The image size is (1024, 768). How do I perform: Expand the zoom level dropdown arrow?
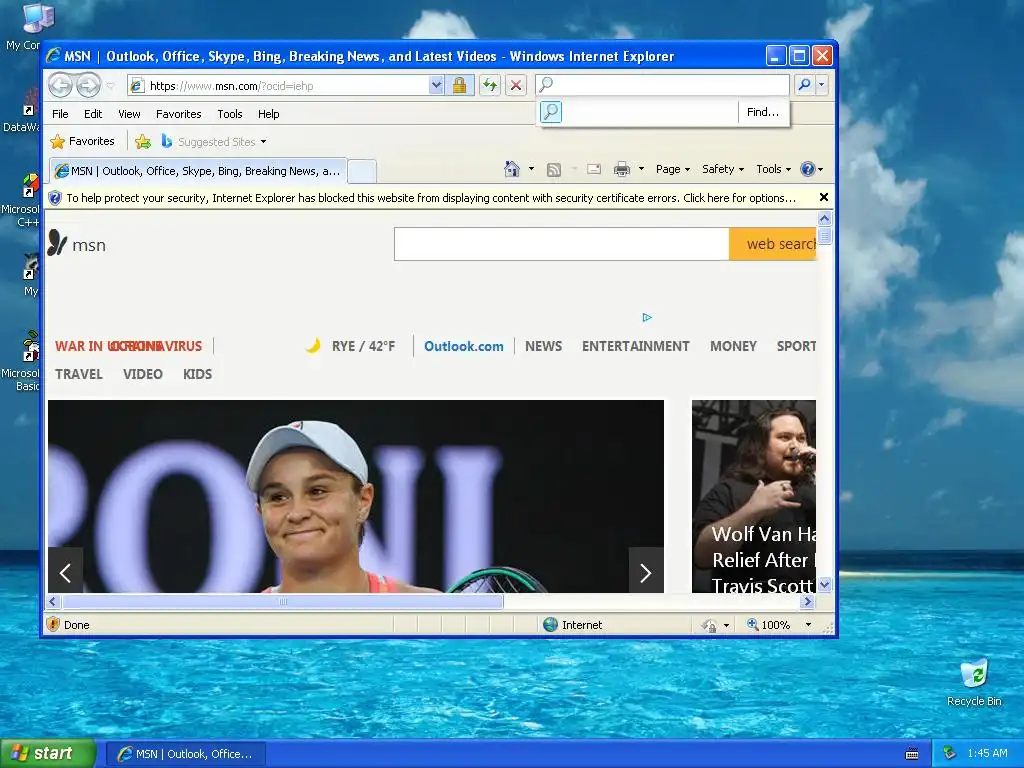(x=808, y=625)
